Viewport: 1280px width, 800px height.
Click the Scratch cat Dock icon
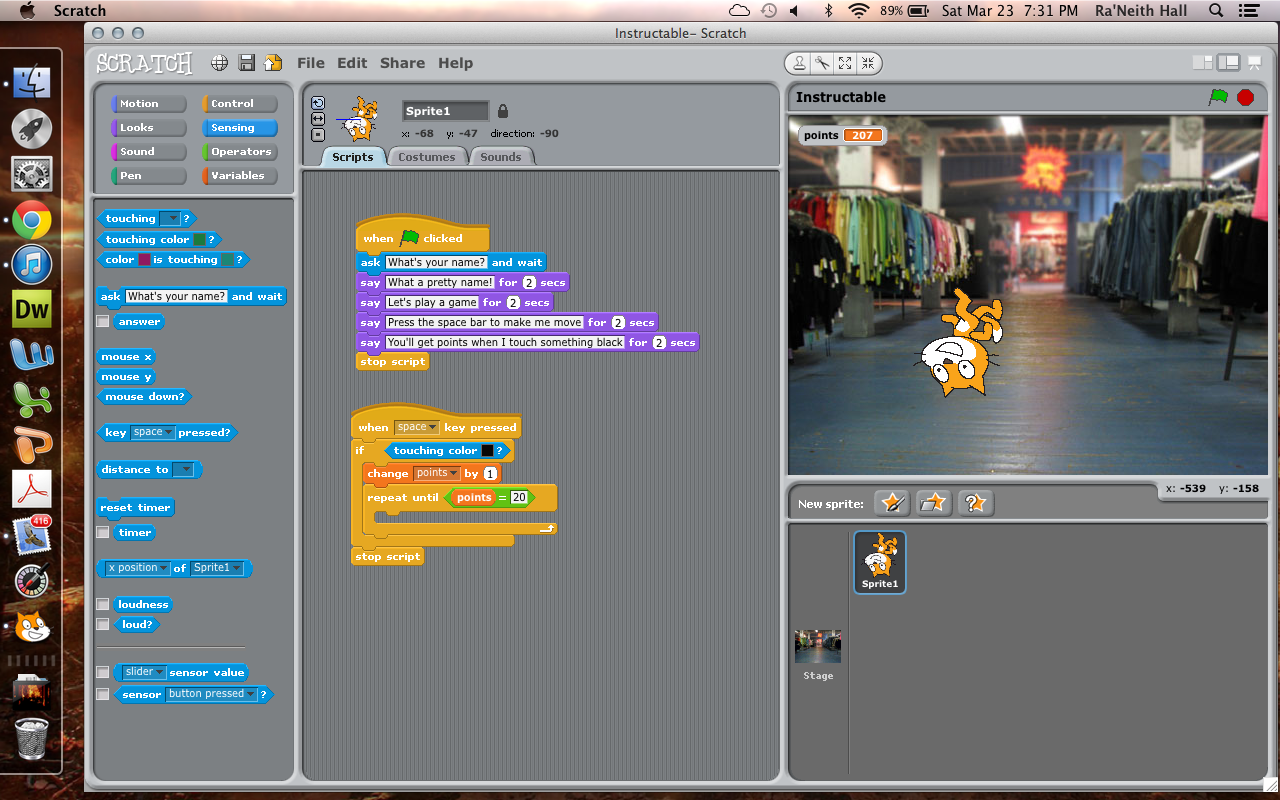(x=32, y=627)
